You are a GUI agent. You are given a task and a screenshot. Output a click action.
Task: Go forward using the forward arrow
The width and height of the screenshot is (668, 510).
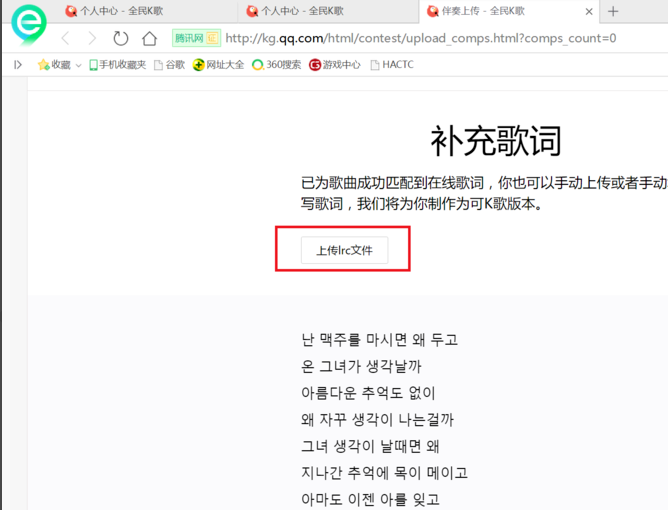[92, 38]
